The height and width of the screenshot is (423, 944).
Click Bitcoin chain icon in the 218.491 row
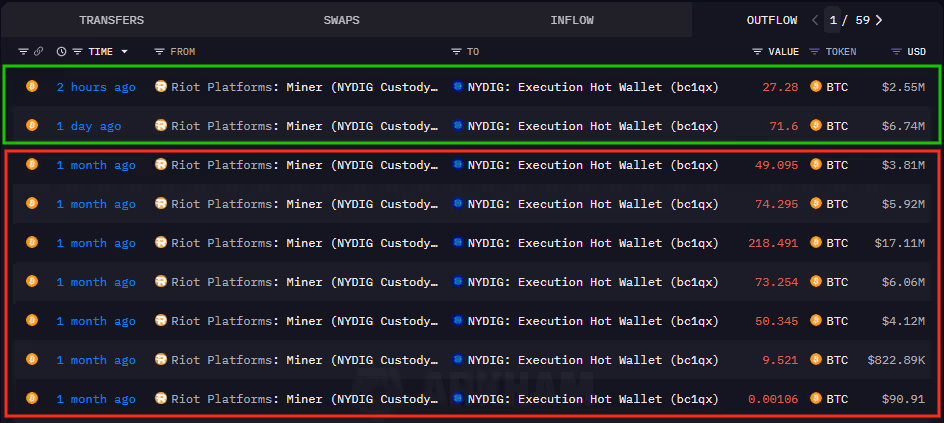pyautogui.click(x=32, y=242)
